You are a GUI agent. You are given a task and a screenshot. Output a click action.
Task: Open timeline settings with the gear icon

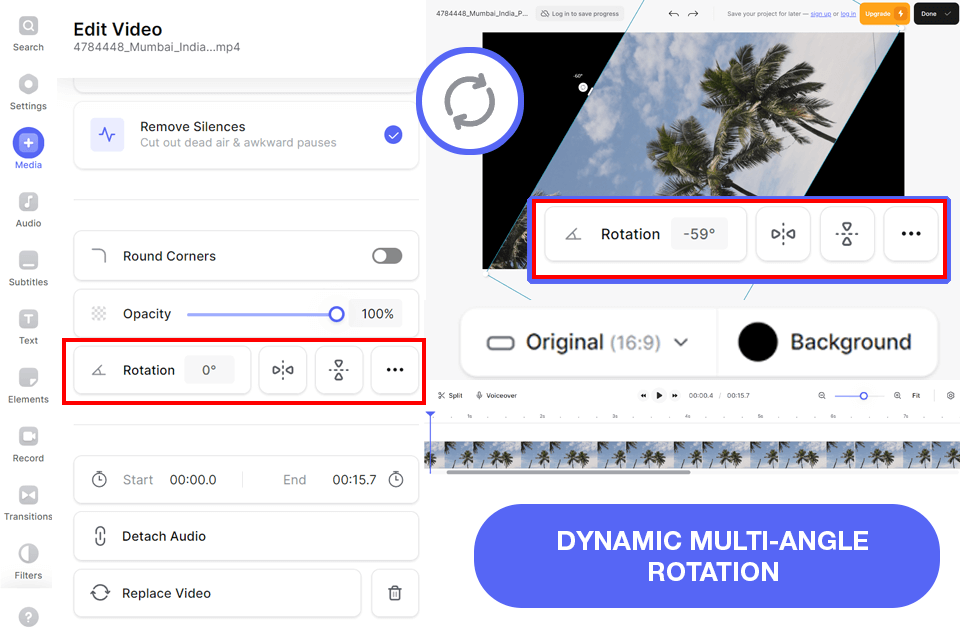coord(950,396)
